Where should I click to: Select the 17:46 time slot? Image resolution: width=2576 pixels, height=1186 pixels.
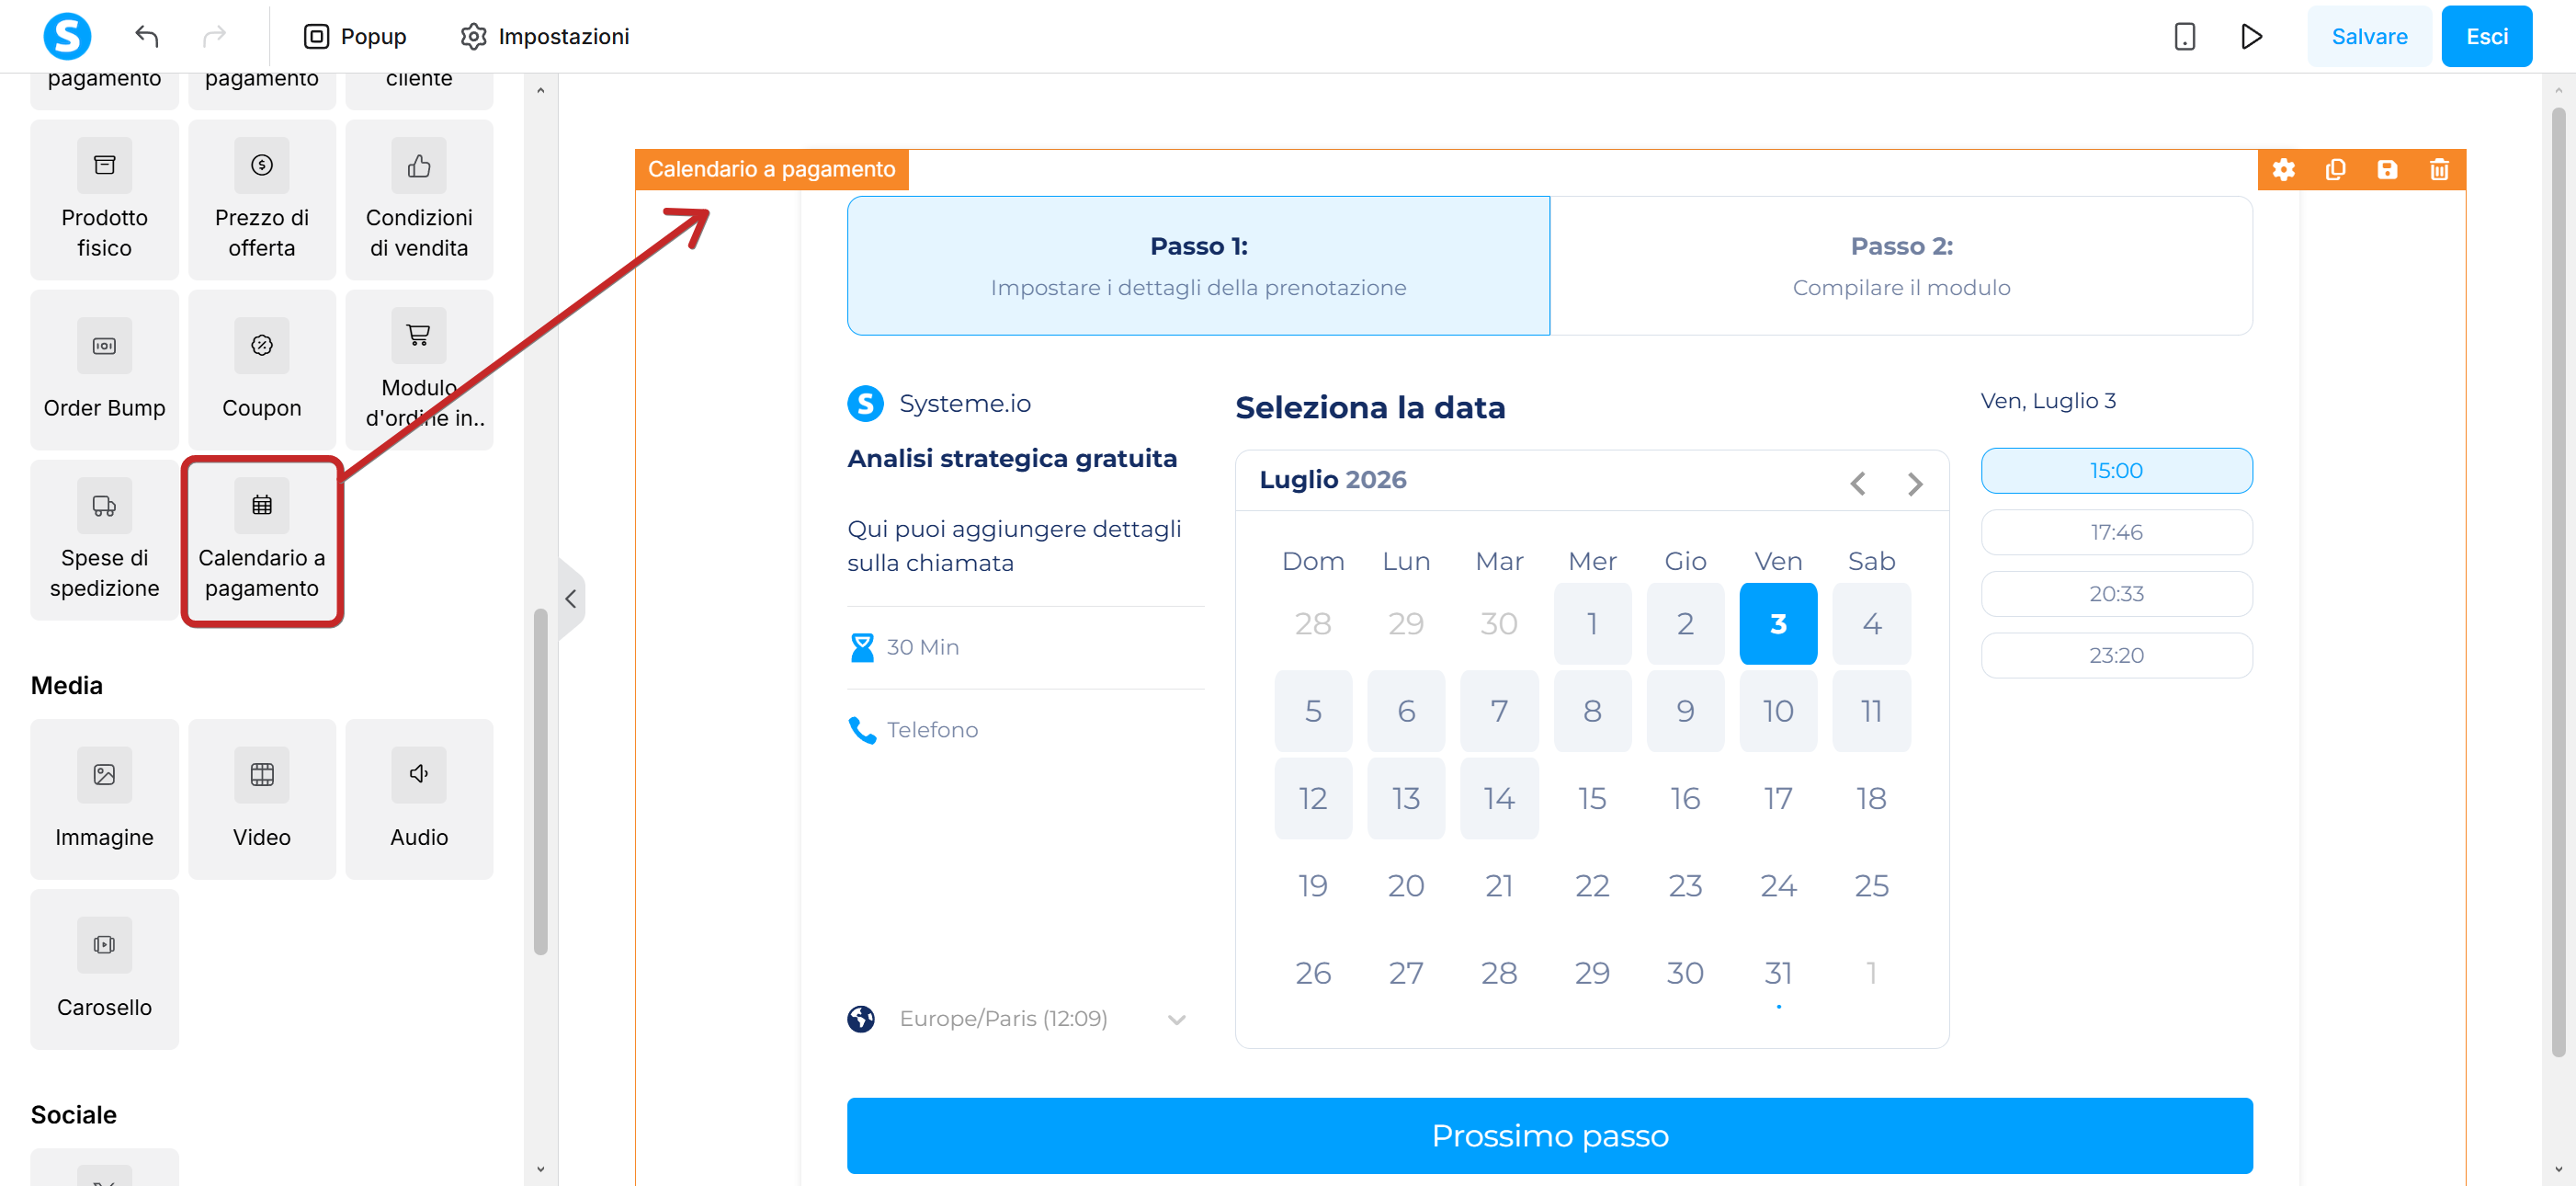tap(2116, 532)
